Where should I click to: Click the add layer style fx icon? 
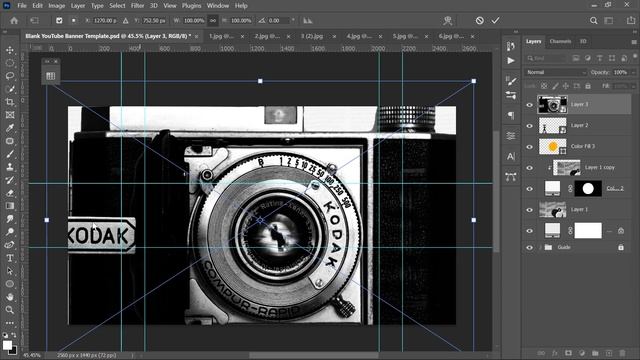[x=555, y=353]
